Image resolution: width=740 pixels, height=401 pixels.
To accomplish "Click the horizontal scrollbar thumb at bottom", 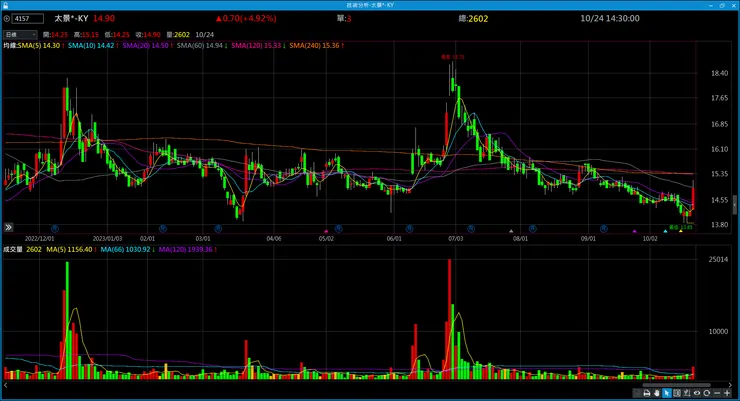I will [x=676, y=385].
